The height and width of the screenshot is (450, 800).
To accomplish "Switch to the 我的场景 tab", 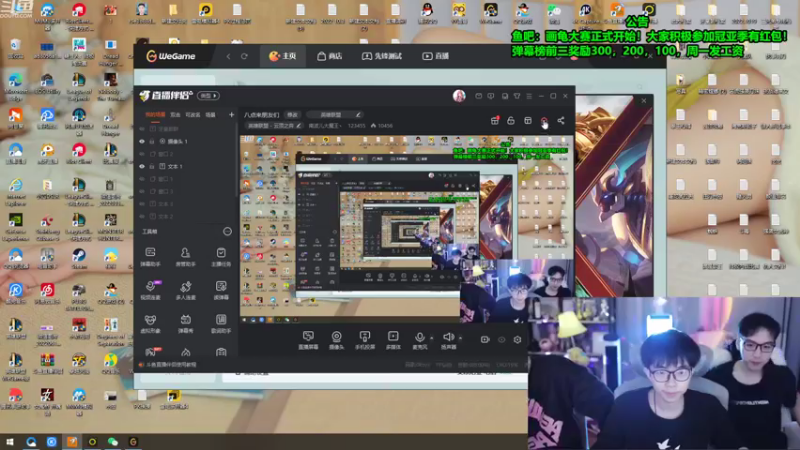I will tap(155, 115).
